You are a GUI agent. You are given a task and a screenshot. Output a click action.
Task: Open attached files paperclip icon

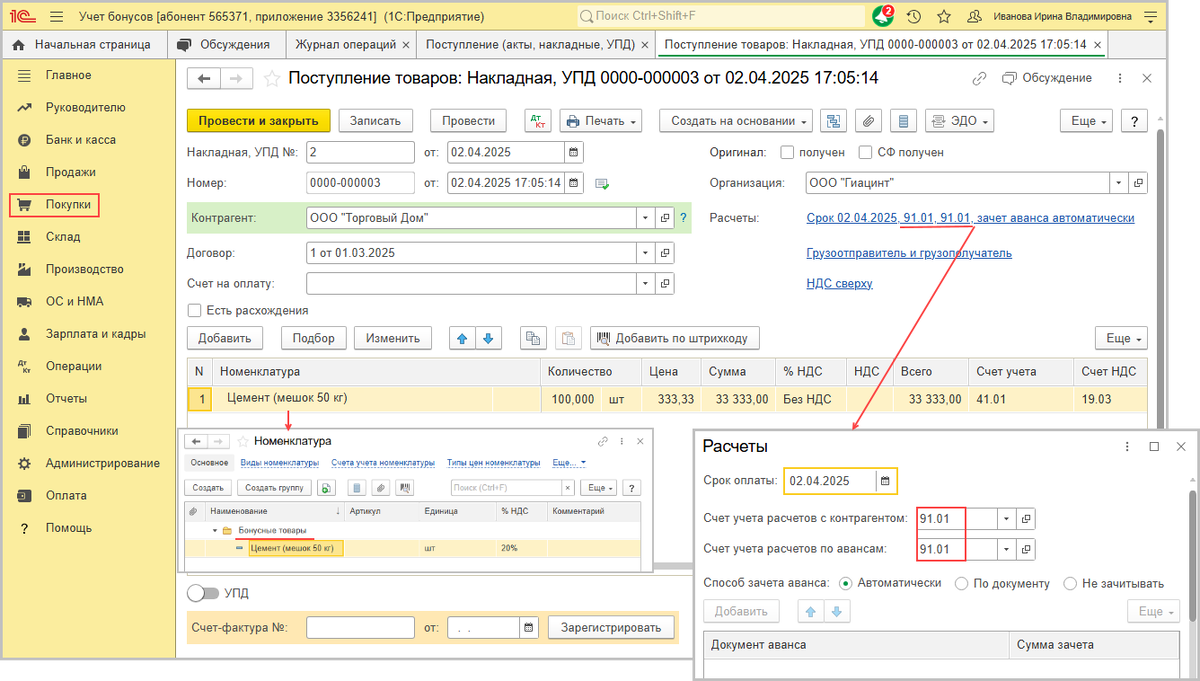click(x=869, y=121)
